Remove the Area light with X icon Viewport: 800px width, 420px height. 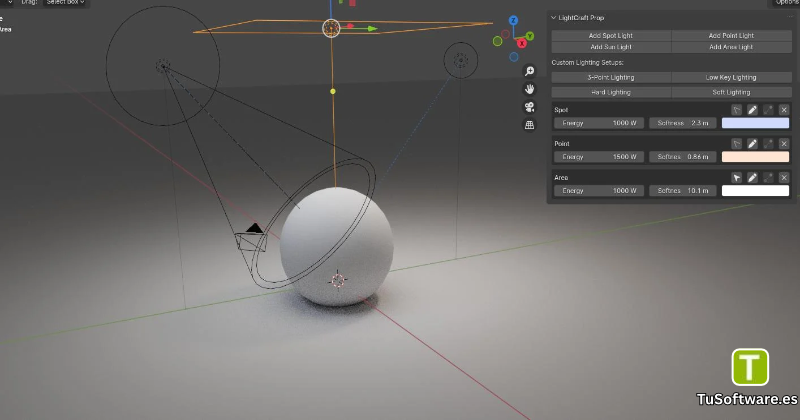784,178
